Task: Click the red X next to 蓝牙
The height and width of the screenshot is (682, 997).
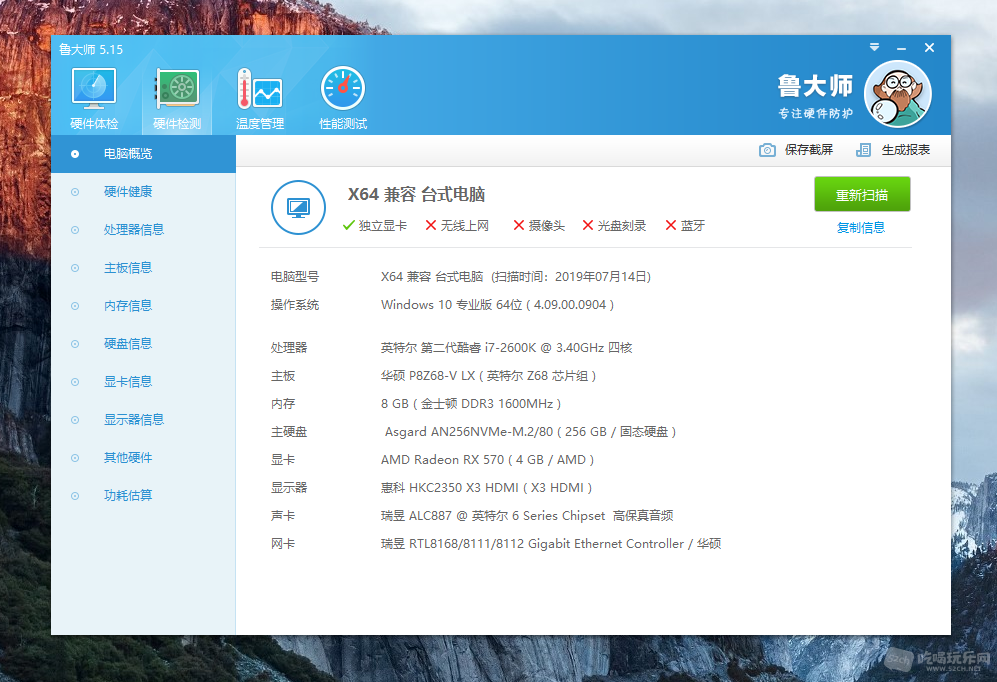Action: point(671,226)
